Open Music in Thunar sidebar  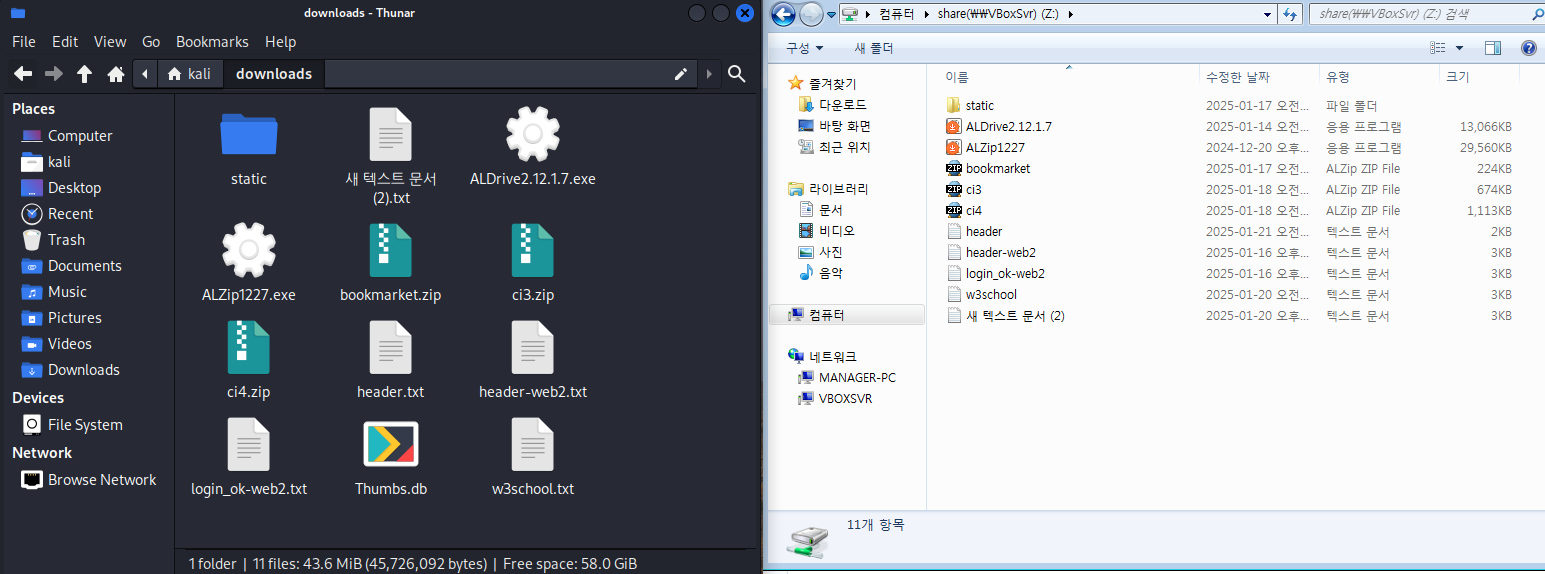[67, 292]
